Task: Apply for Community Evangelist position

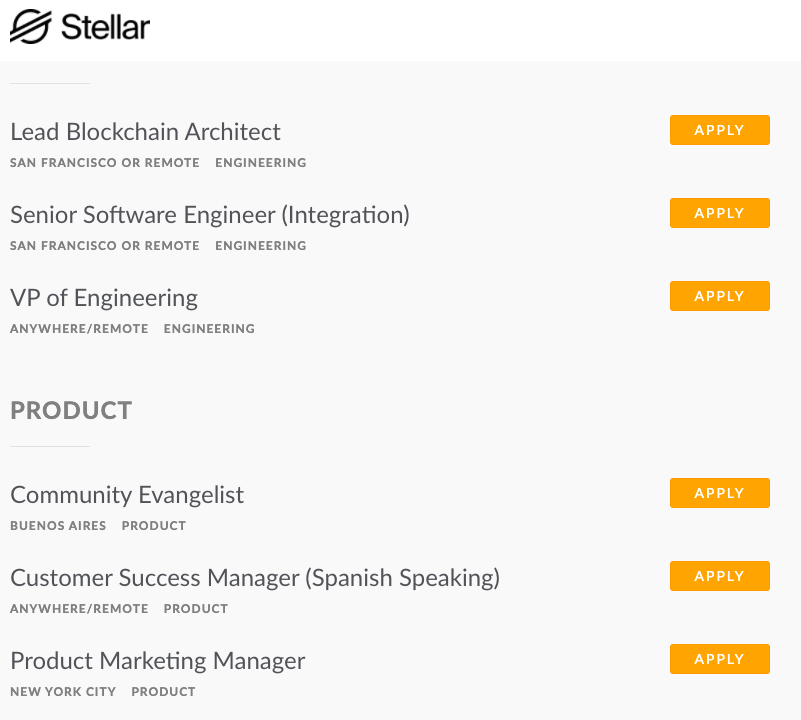Action: (x=719, y=493)
